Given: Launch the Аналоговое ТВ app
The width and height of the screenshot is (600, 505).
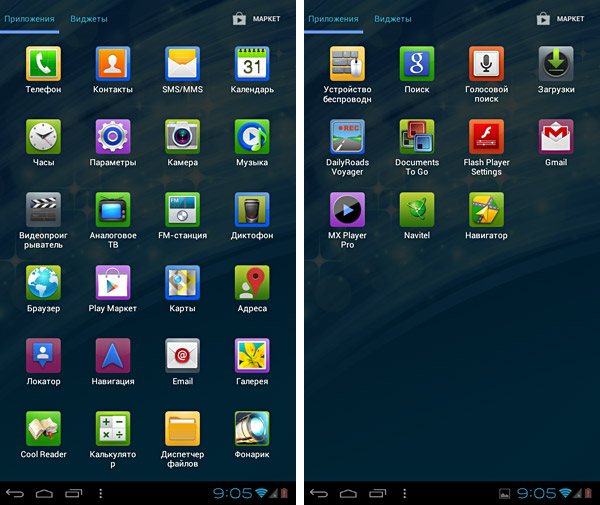Looking at the screenshot, I should (x=113, y=210).
